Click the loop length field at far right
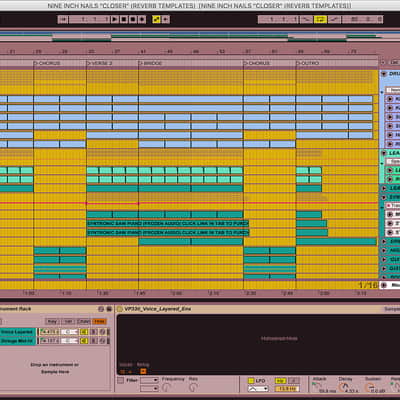Viewport: 400px width, 400px height. point(363,19)
